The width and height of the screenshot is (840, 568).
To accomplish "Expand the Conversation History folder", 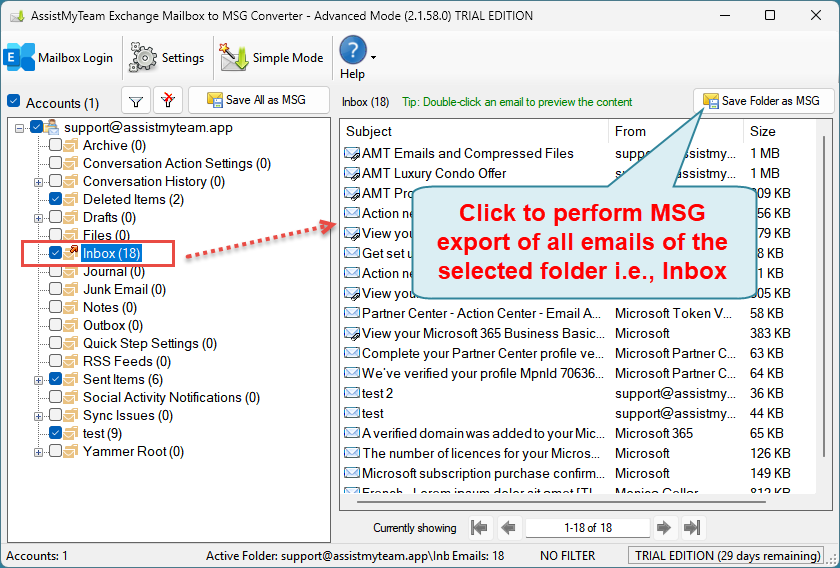I will pyautogui.click(x=38, y=182).
